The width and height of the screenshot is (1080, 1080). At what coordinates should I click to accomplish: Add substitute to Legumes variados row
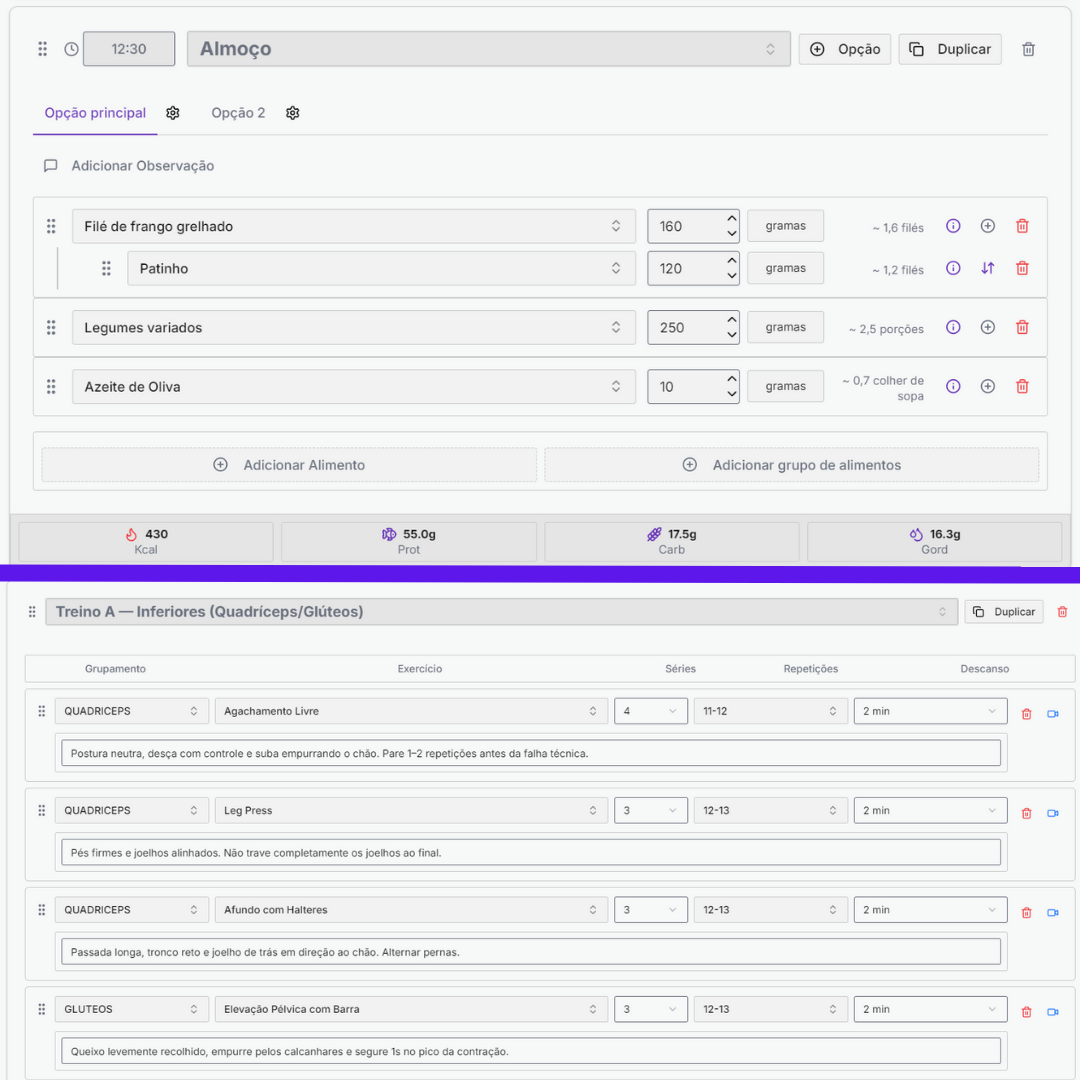pos(987,327)
